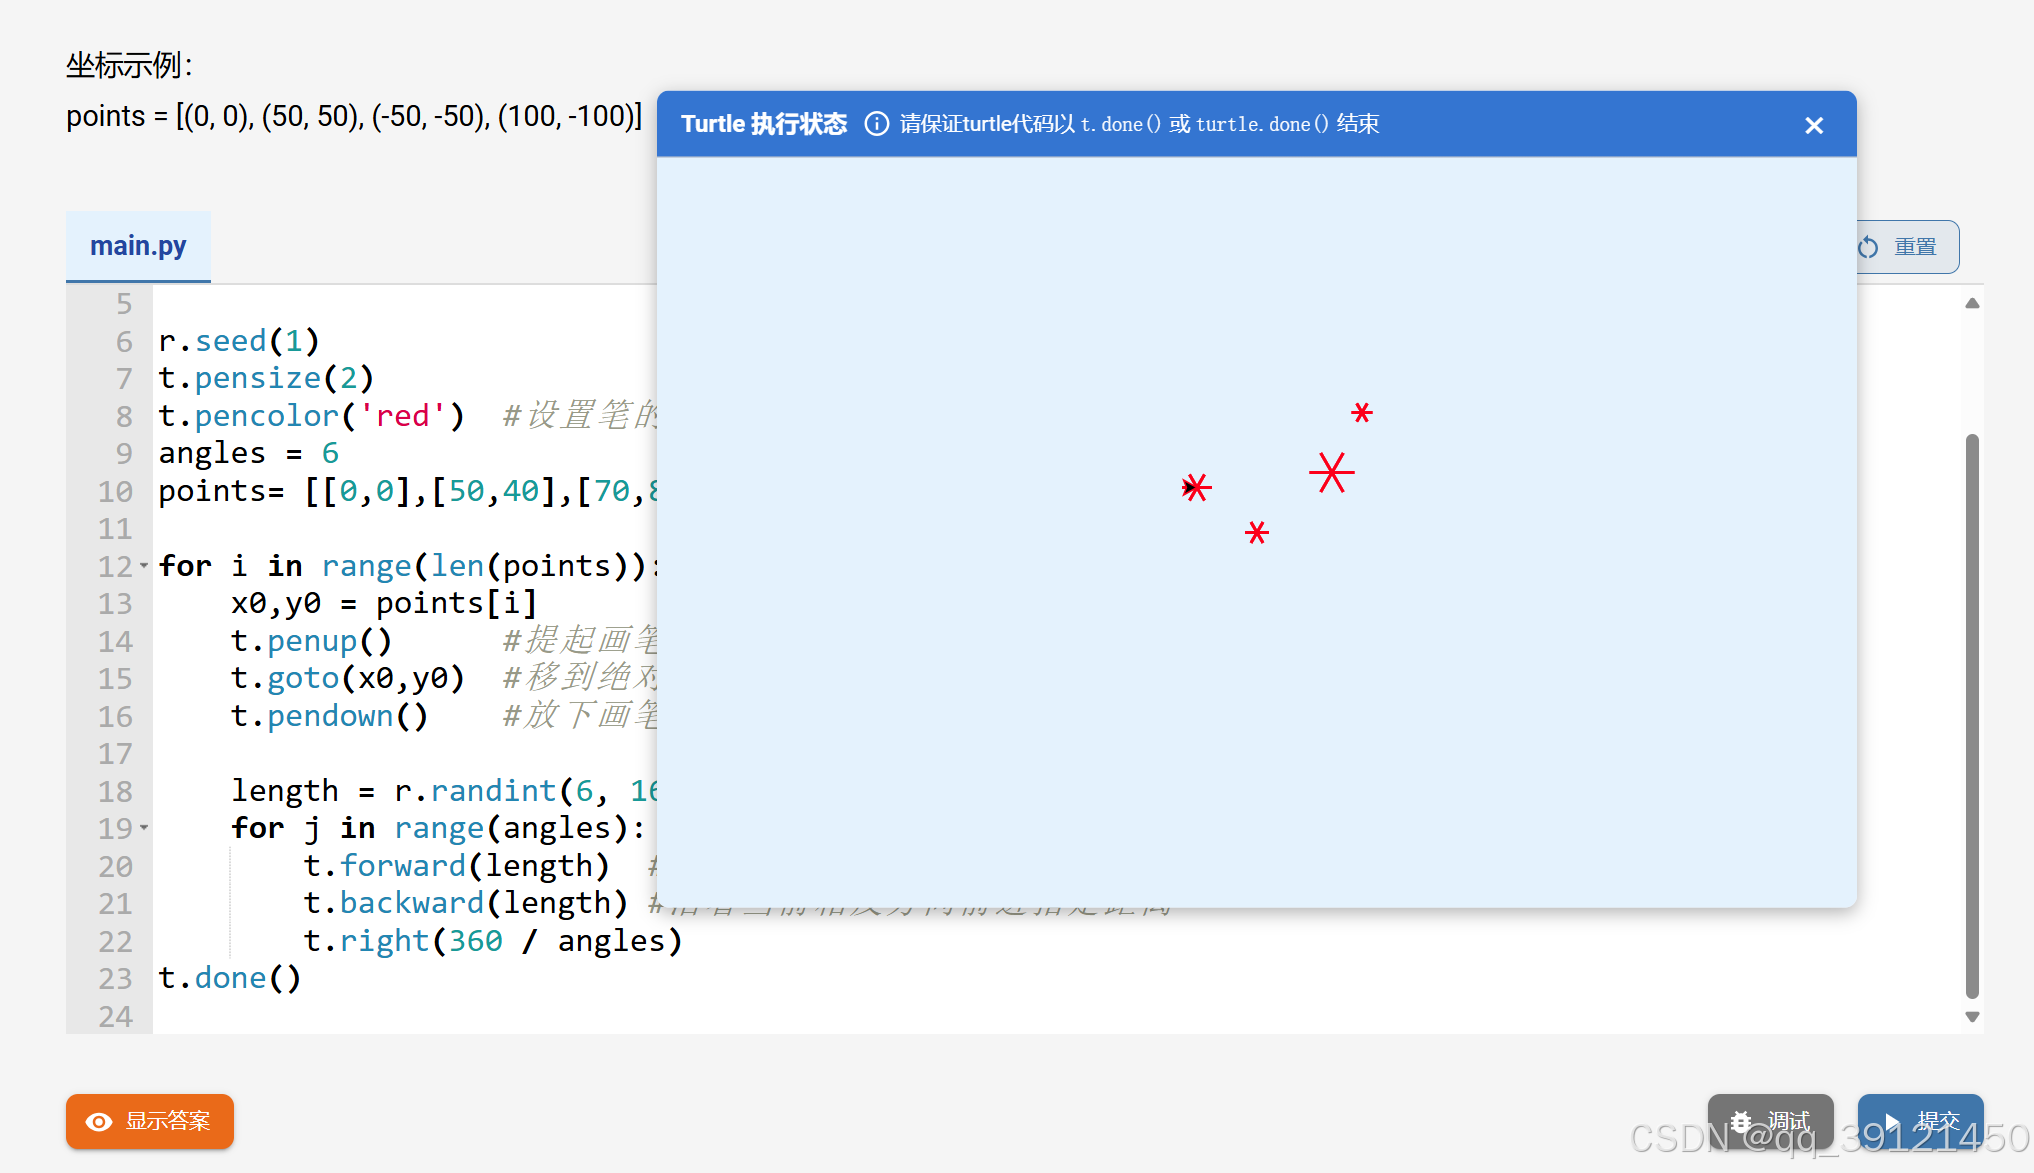The width and height of the screenshot is (2034, 1173).
Task: Click the eye icon on 显示答案 button
Action: (99, 1121)
